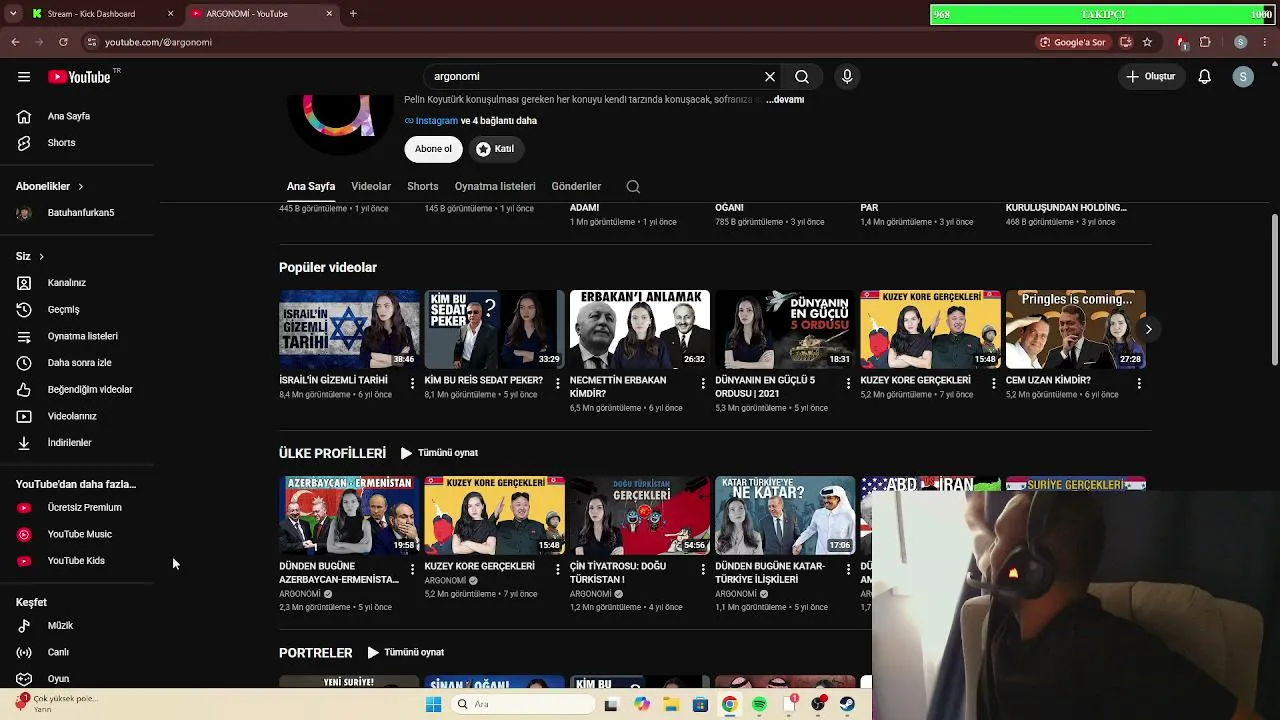The height and width of the screenshot is (720, 1280).
Task: Open YouTube notifications bell
Action: (1205, 77)
